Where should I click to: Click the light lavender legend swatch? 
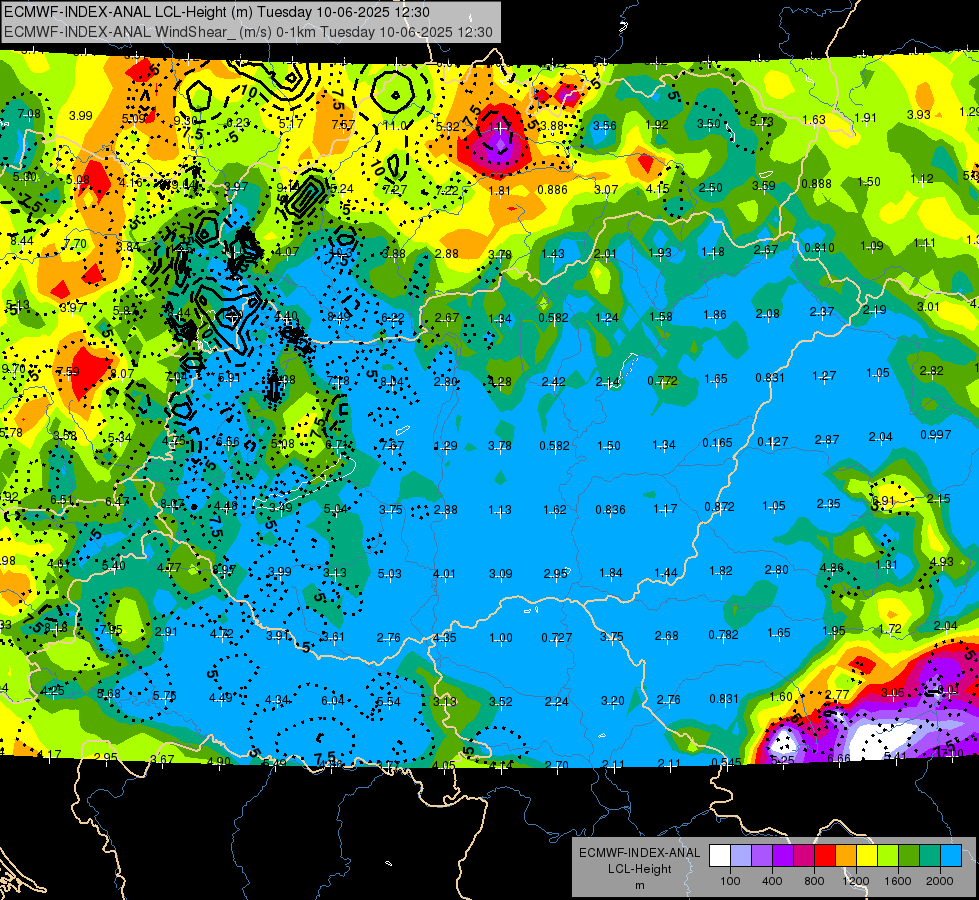[741, 855]
